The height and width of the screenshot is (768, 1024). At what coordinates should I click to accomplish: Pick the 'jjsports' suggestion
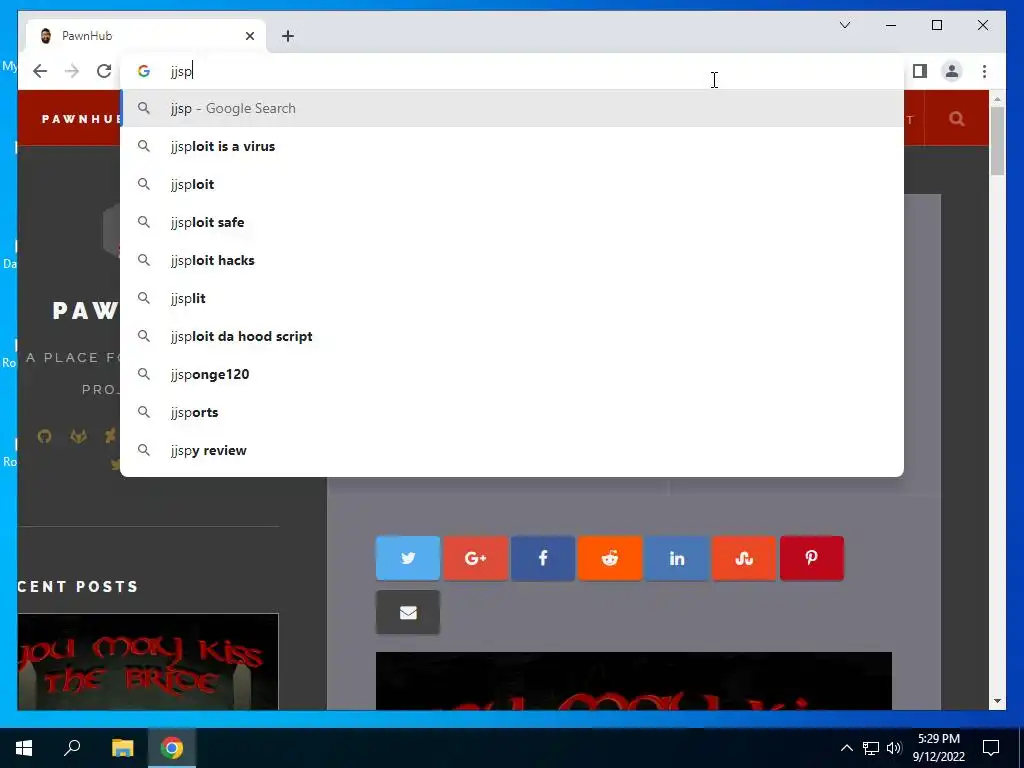pos(512,412)
